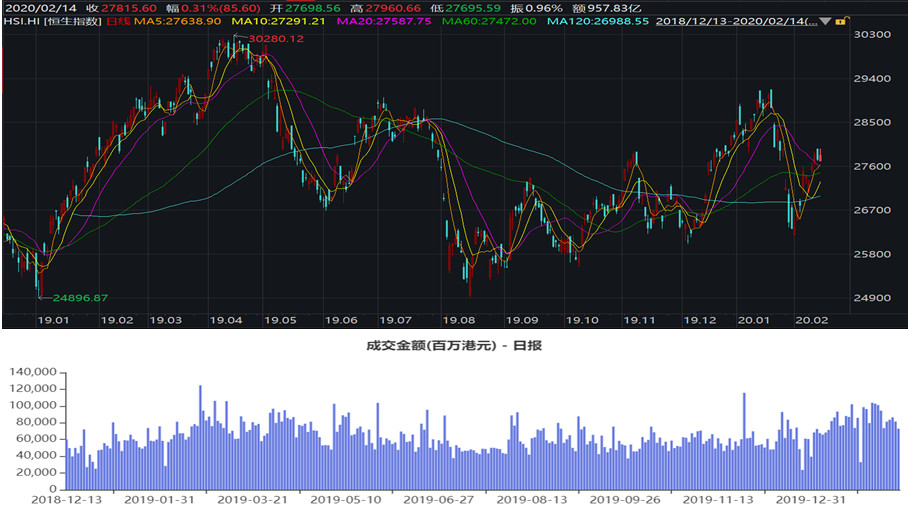
Task: Click the date range 2018/12/13-2020/02/14 link
Action: pos(736,21)
